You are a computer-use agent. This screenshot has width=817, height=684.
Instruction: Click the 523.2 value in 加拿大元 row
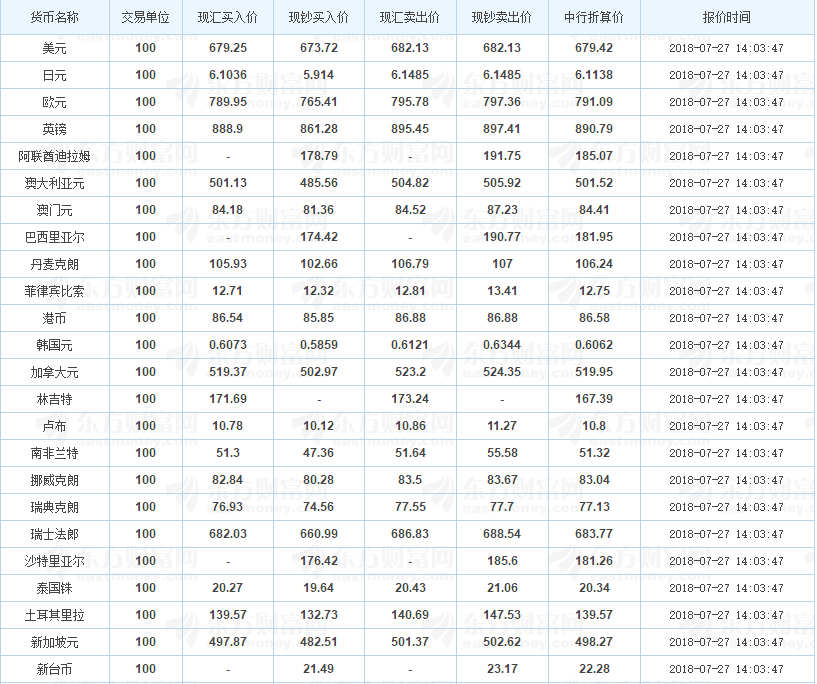(410, 372)
